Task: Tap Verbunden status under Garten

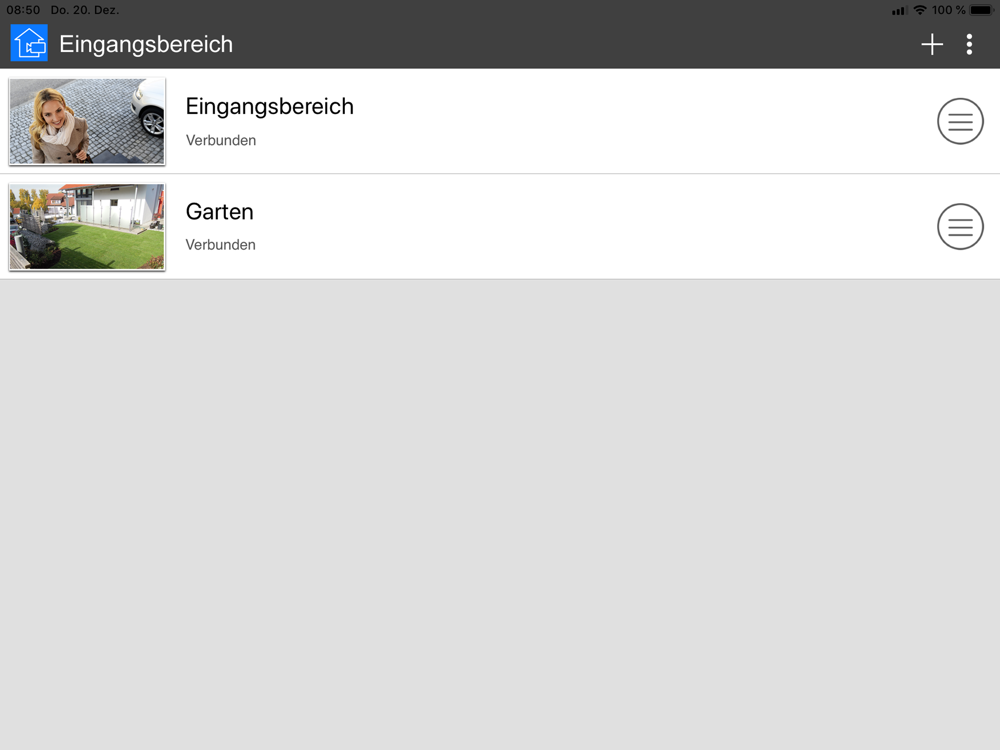Action: pyautogui.click(x=221, y=245)
